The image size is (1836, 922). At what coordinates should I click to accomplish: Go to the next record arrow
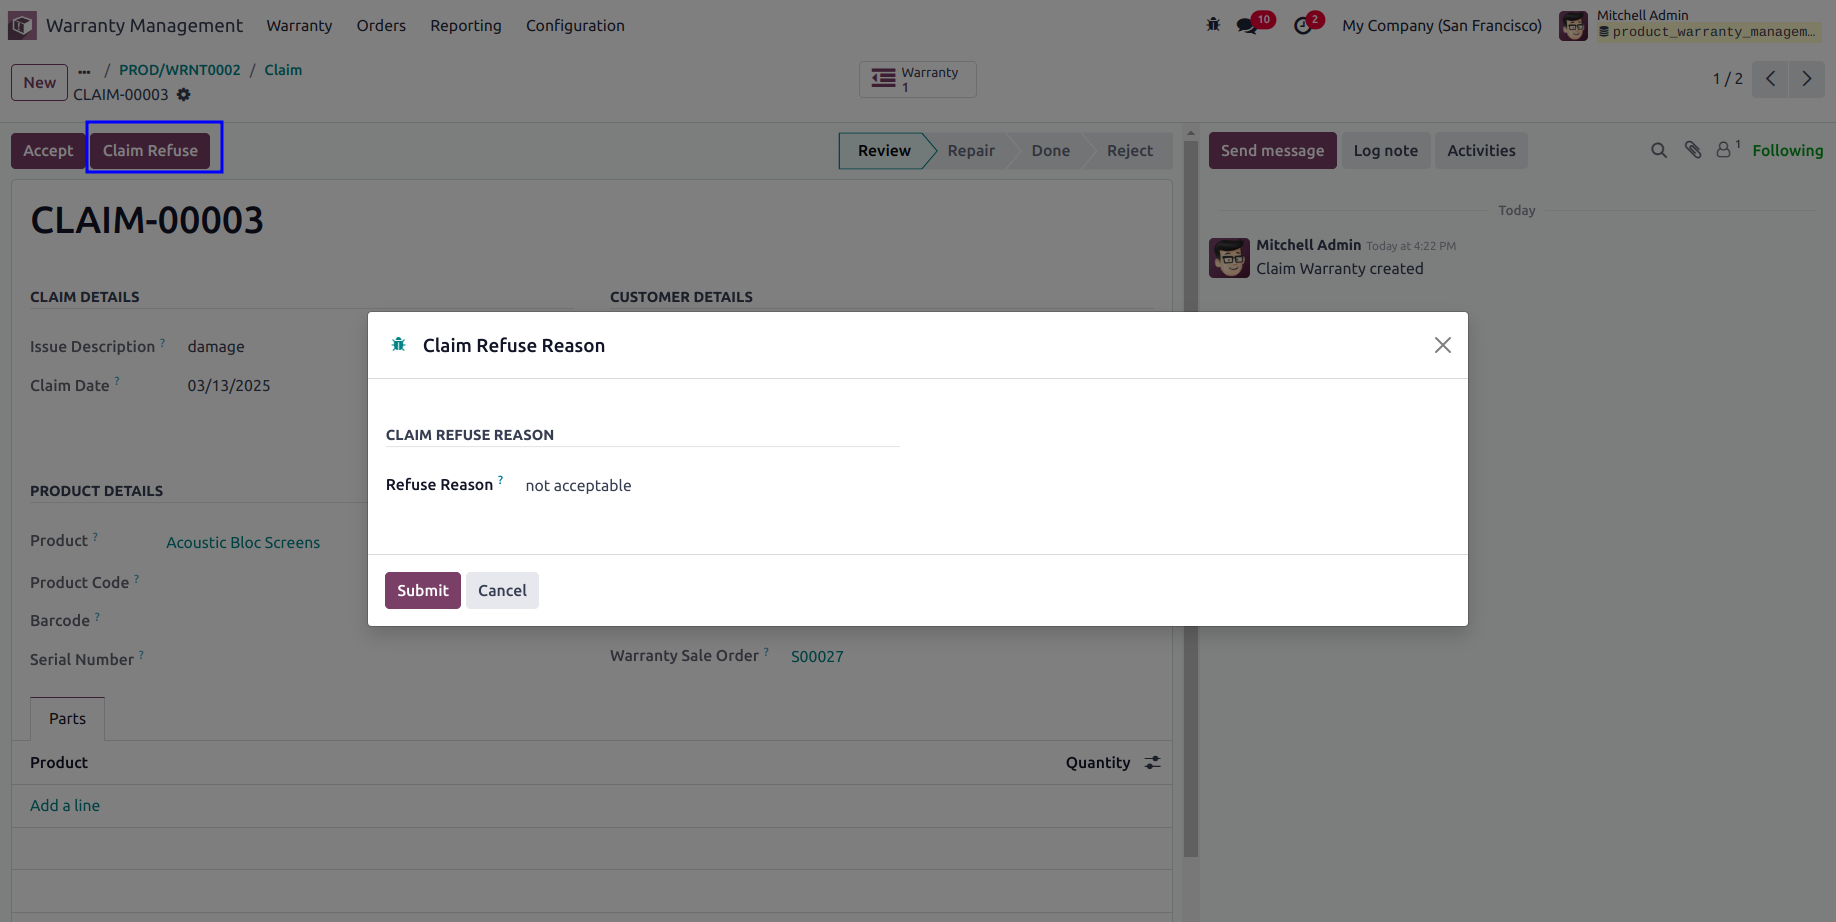1807,79
